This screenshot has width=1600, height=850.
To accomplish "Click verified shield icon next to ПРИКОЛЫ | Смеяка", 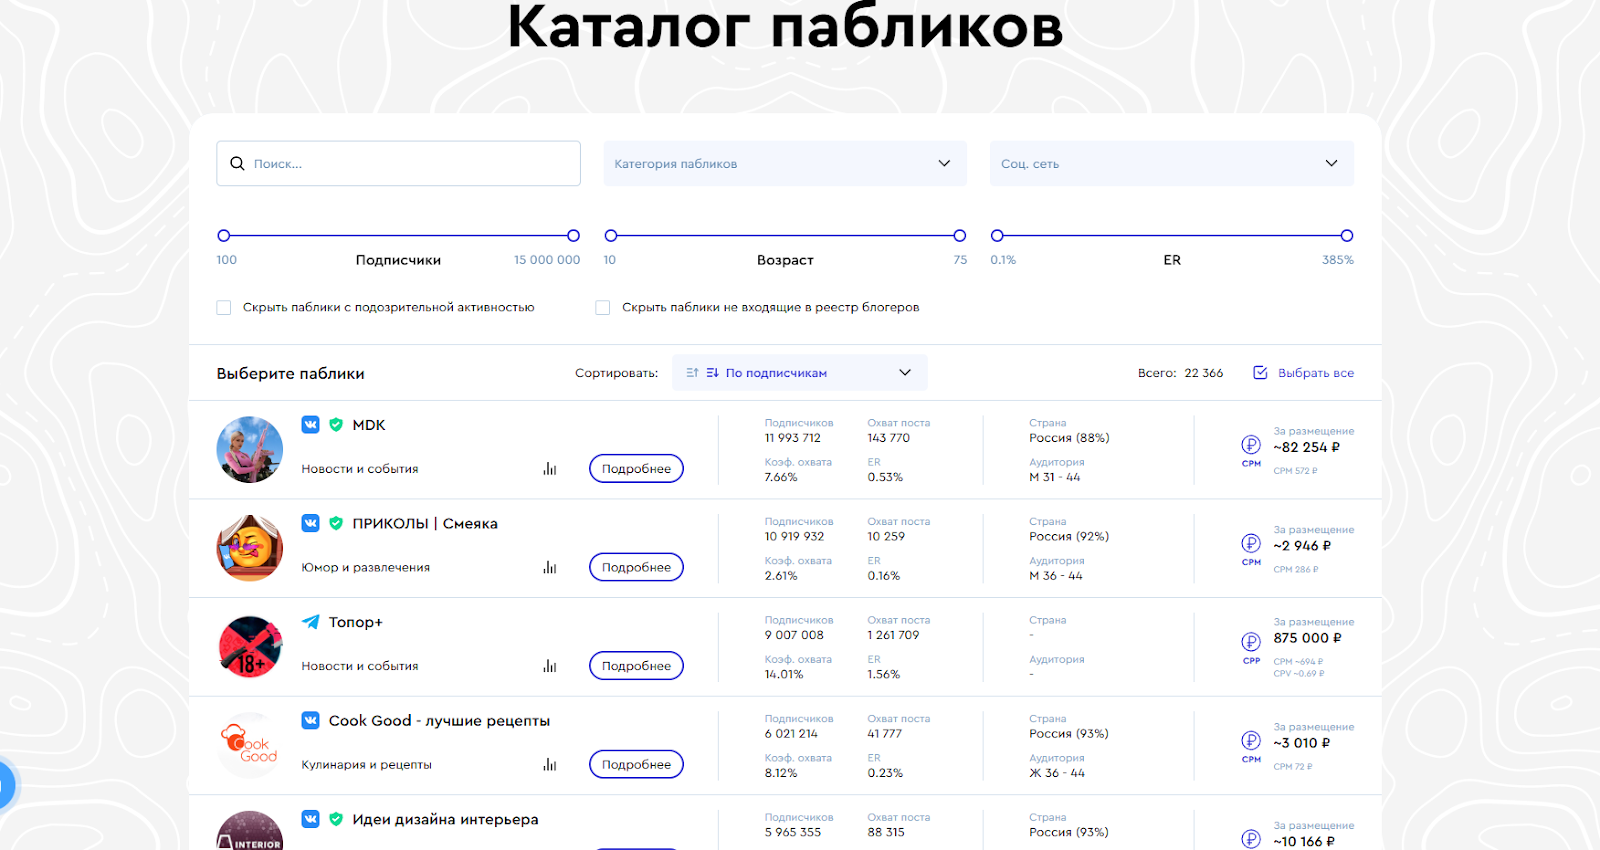I will click(336, 523).
